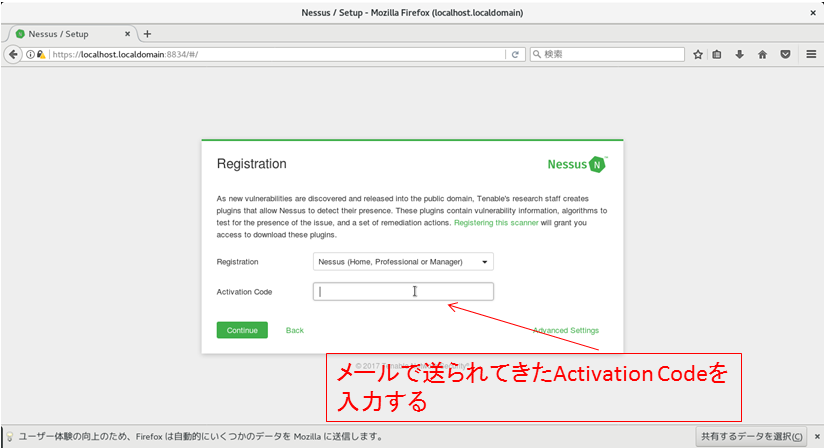Focus the URL address bar
825x448 pixels.
(x=276, y=54)
